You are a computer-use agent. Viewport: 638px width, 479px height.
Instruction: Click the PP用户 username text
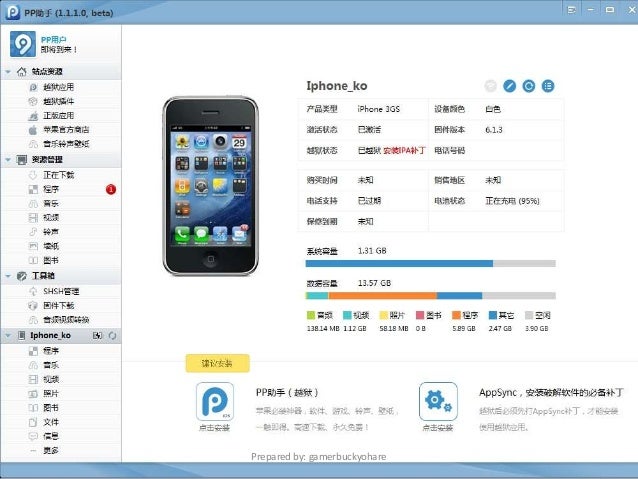[53, 39]
